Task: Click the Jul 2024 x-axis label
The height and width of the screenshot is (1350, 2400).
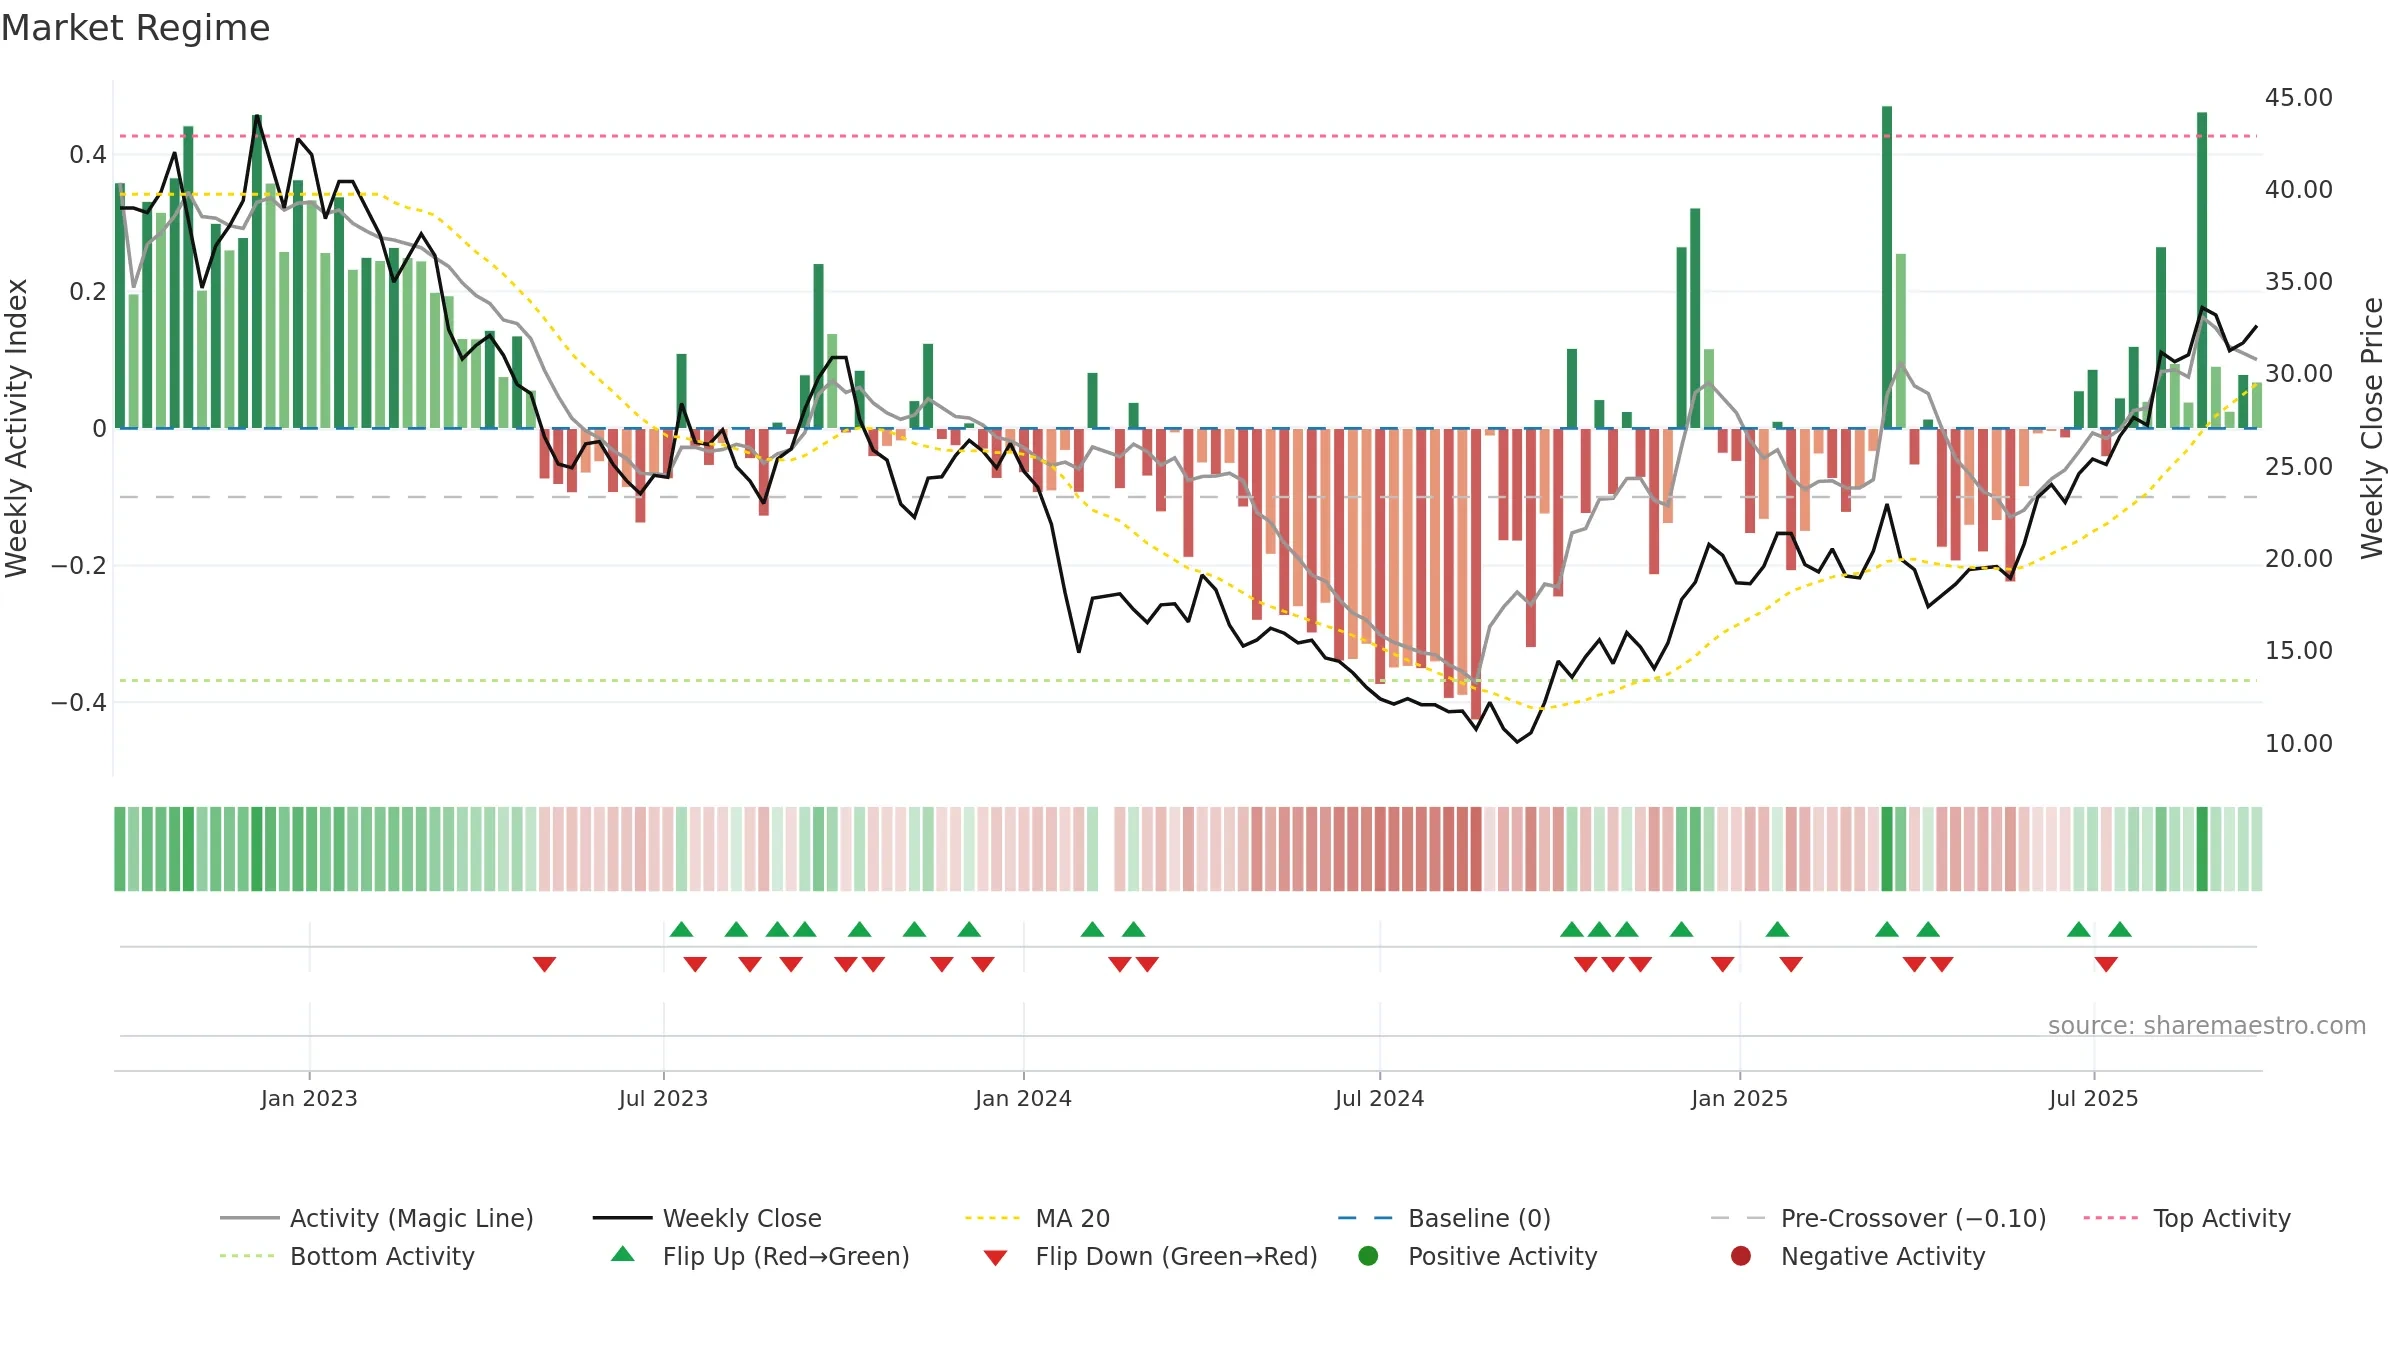Action: (x=1379, y=1098)
